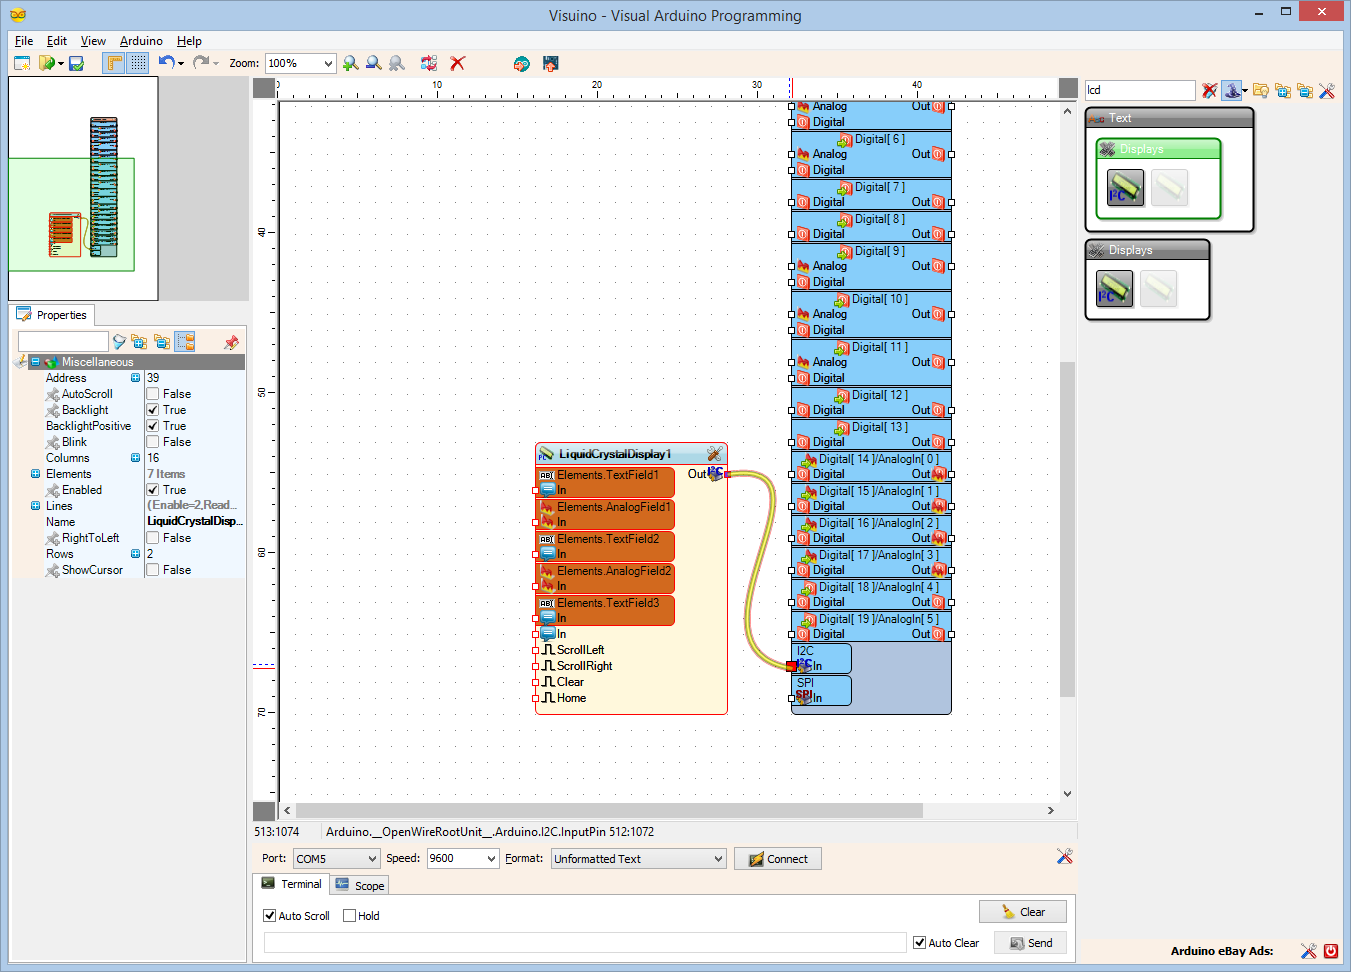Click the Undo arrow icon

166,63
